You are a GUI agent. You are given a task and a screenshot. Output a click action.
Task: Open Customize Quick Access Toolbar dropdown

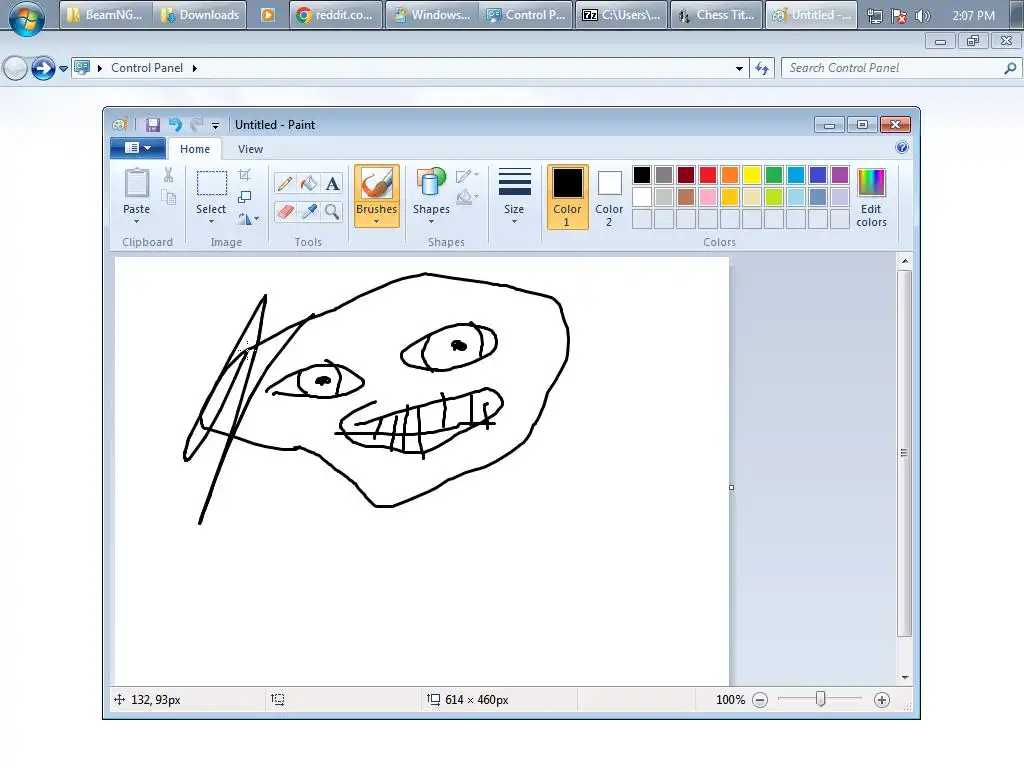coord(215,125)
